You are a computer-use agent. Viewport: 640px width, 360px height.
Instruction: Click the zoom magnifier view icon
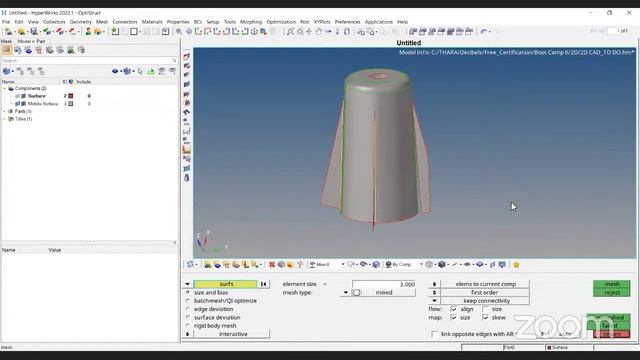tap(179, 31)
